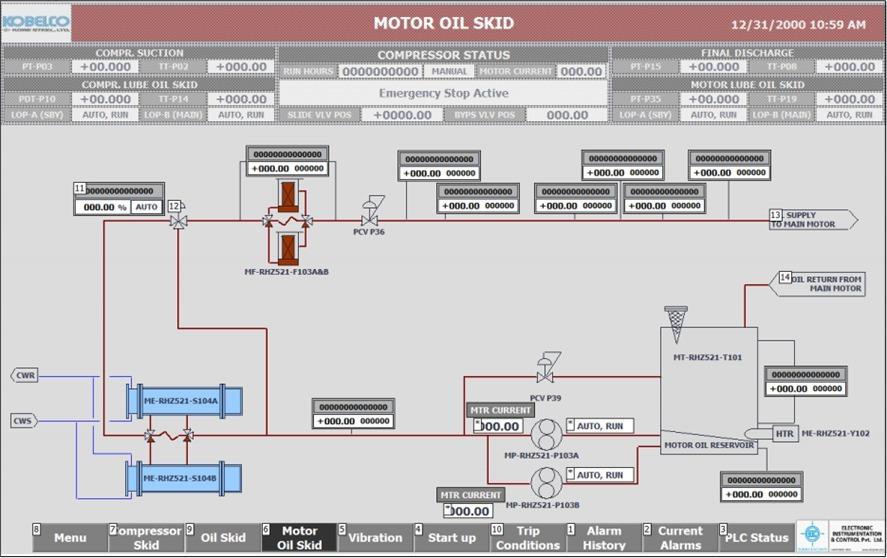Open the Trip Conditions page
Viewport: 887px width, 558px height.
click(x=528, y=538)
